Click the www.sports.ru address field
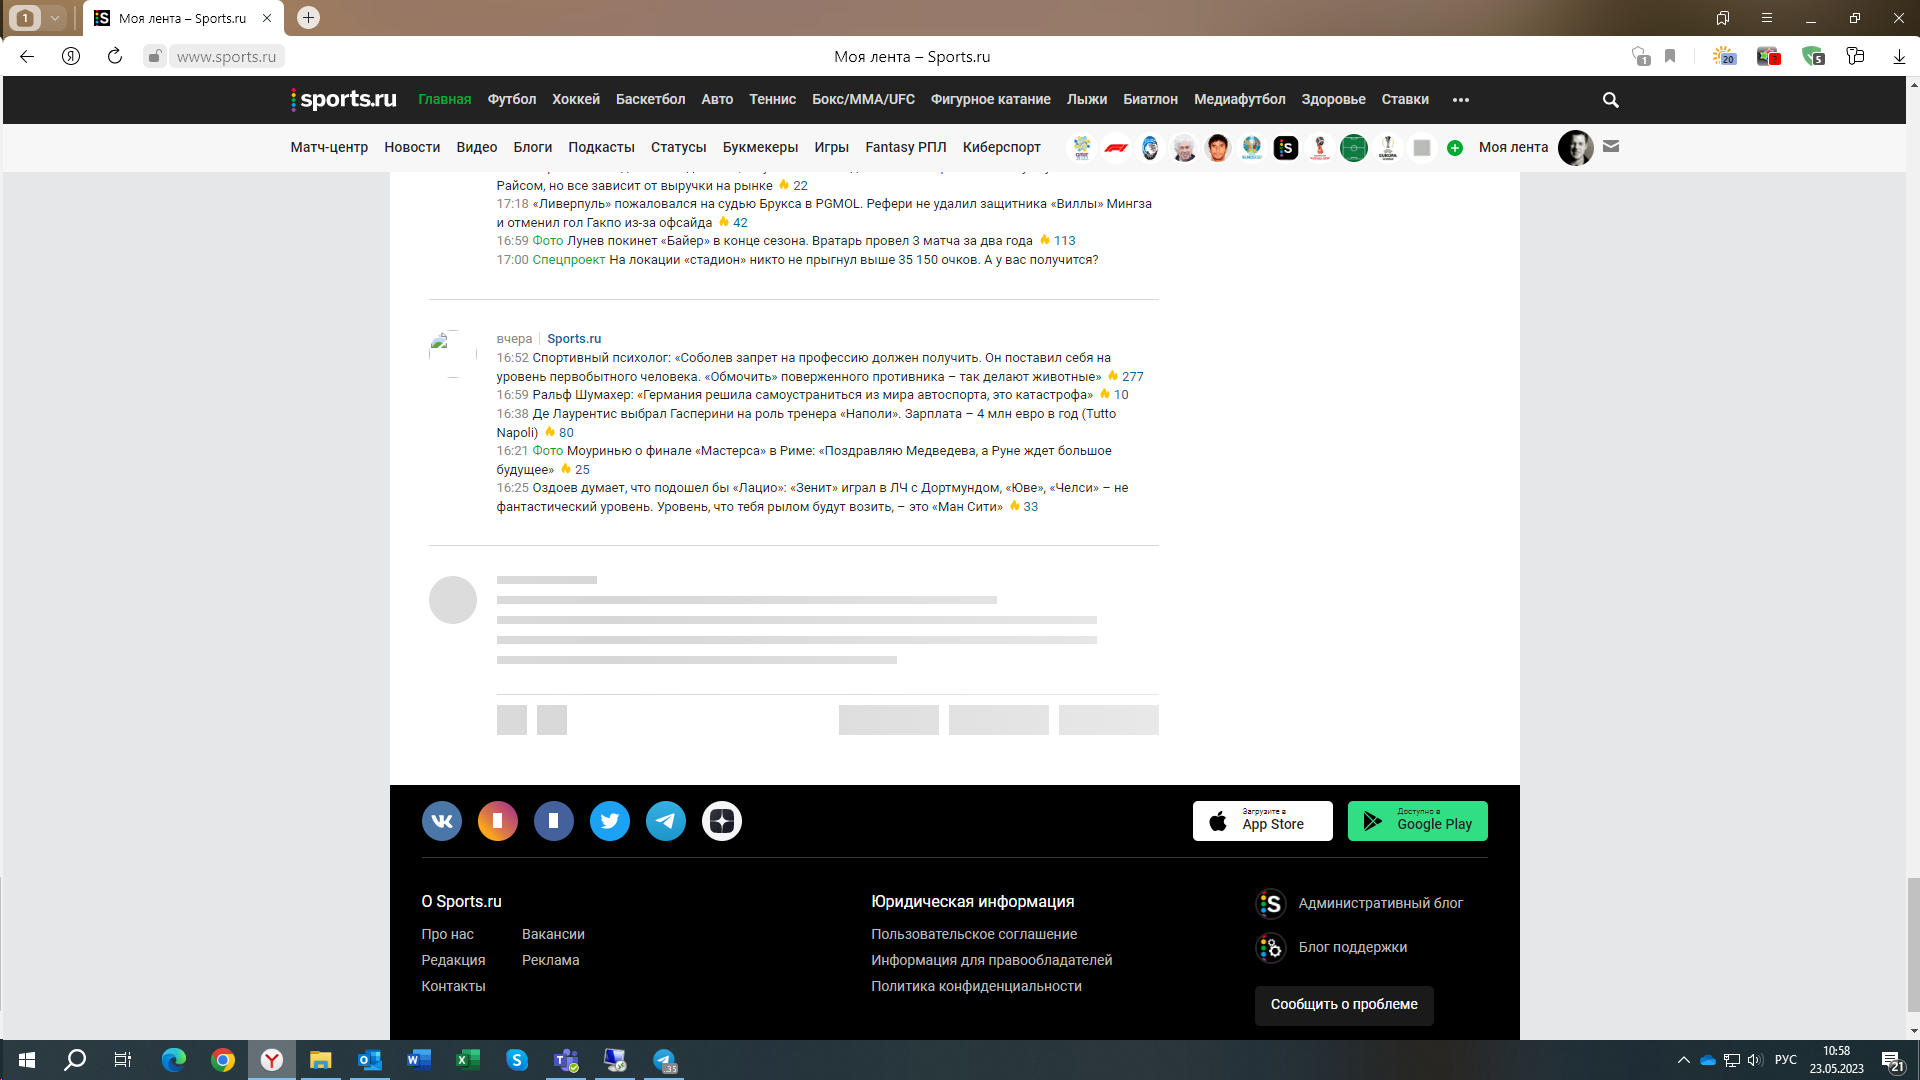 click(226, 57)
